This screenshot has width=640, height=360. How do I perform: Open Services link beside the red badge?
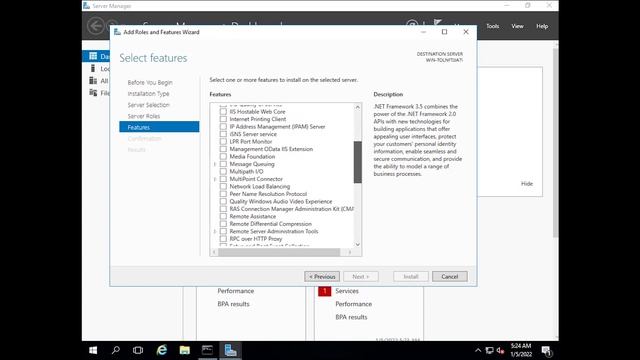[347, 291]
